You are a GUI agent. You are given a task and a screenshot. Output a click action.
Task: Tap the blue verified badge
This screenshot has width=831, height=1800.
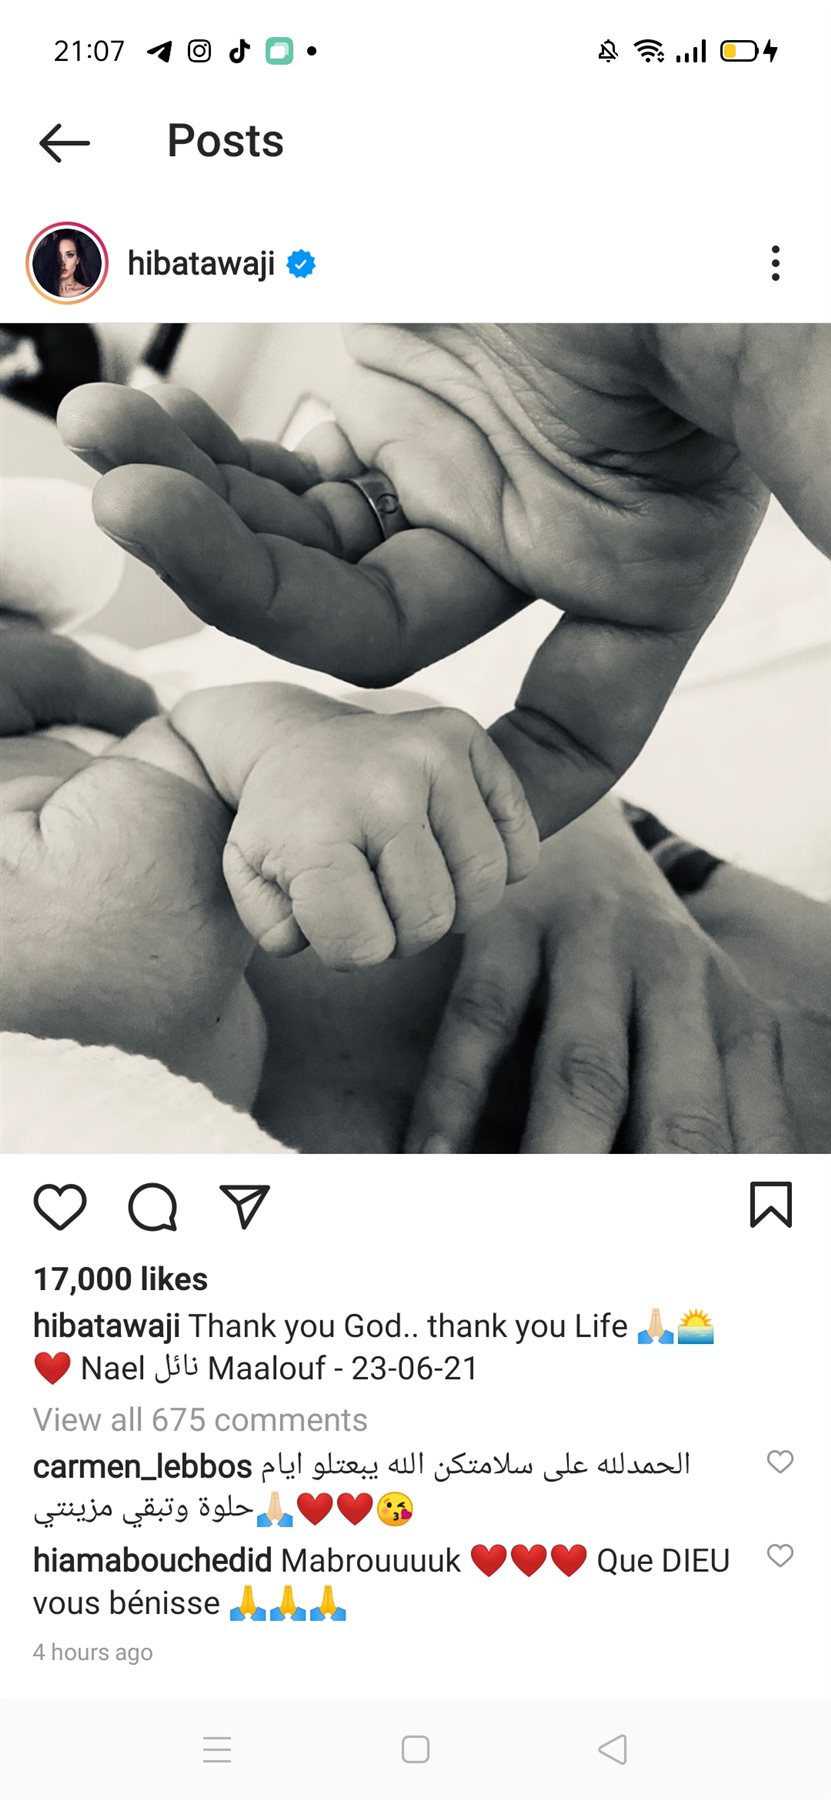301,264
